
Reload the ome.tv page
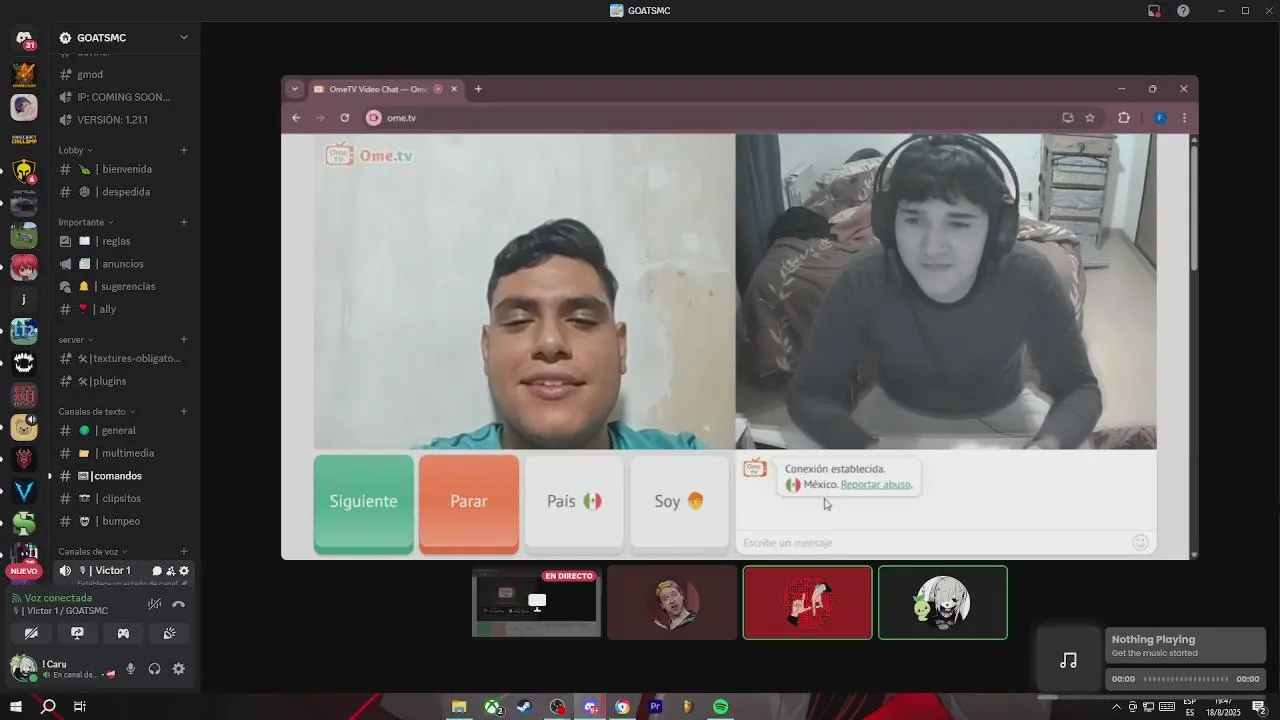344,118
